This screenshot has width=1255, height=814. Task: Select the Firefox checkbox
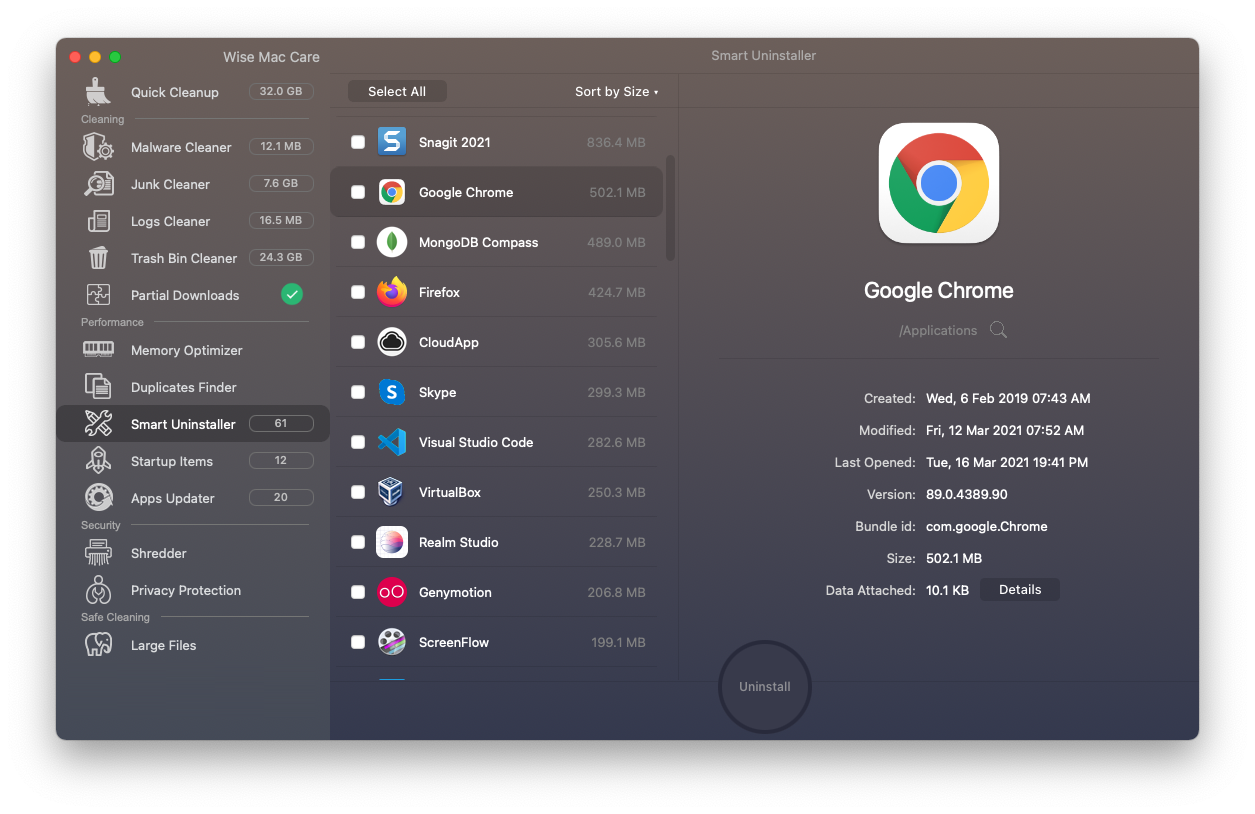click(x=358, y=292)
